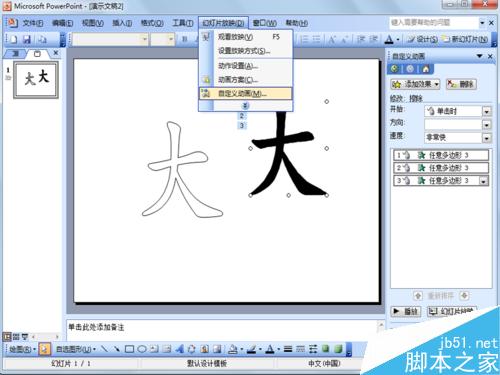Switch to Normal view icon
Screen dimensions: 500x375
[x=7, y=337]
